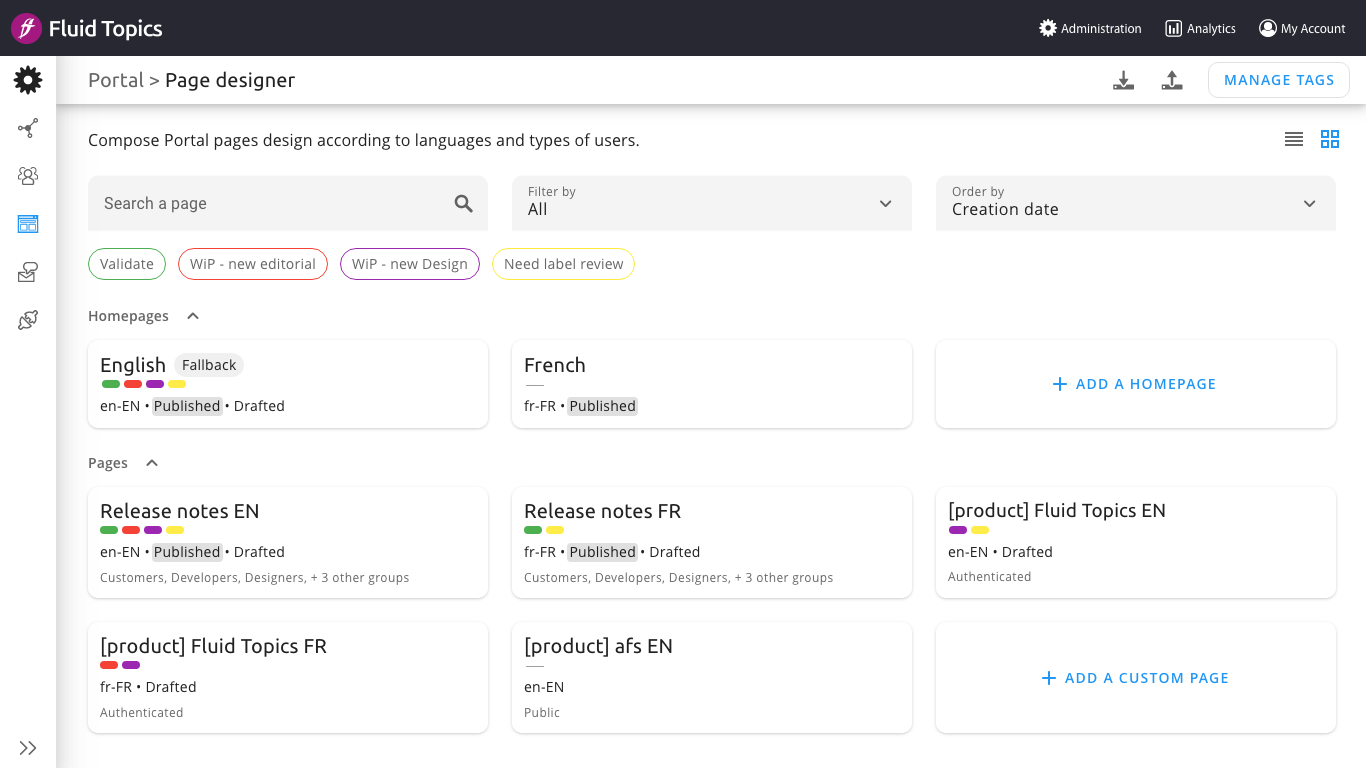
Task: Open [product] Fluid Topics EN card
Action: click(1136, 542)
